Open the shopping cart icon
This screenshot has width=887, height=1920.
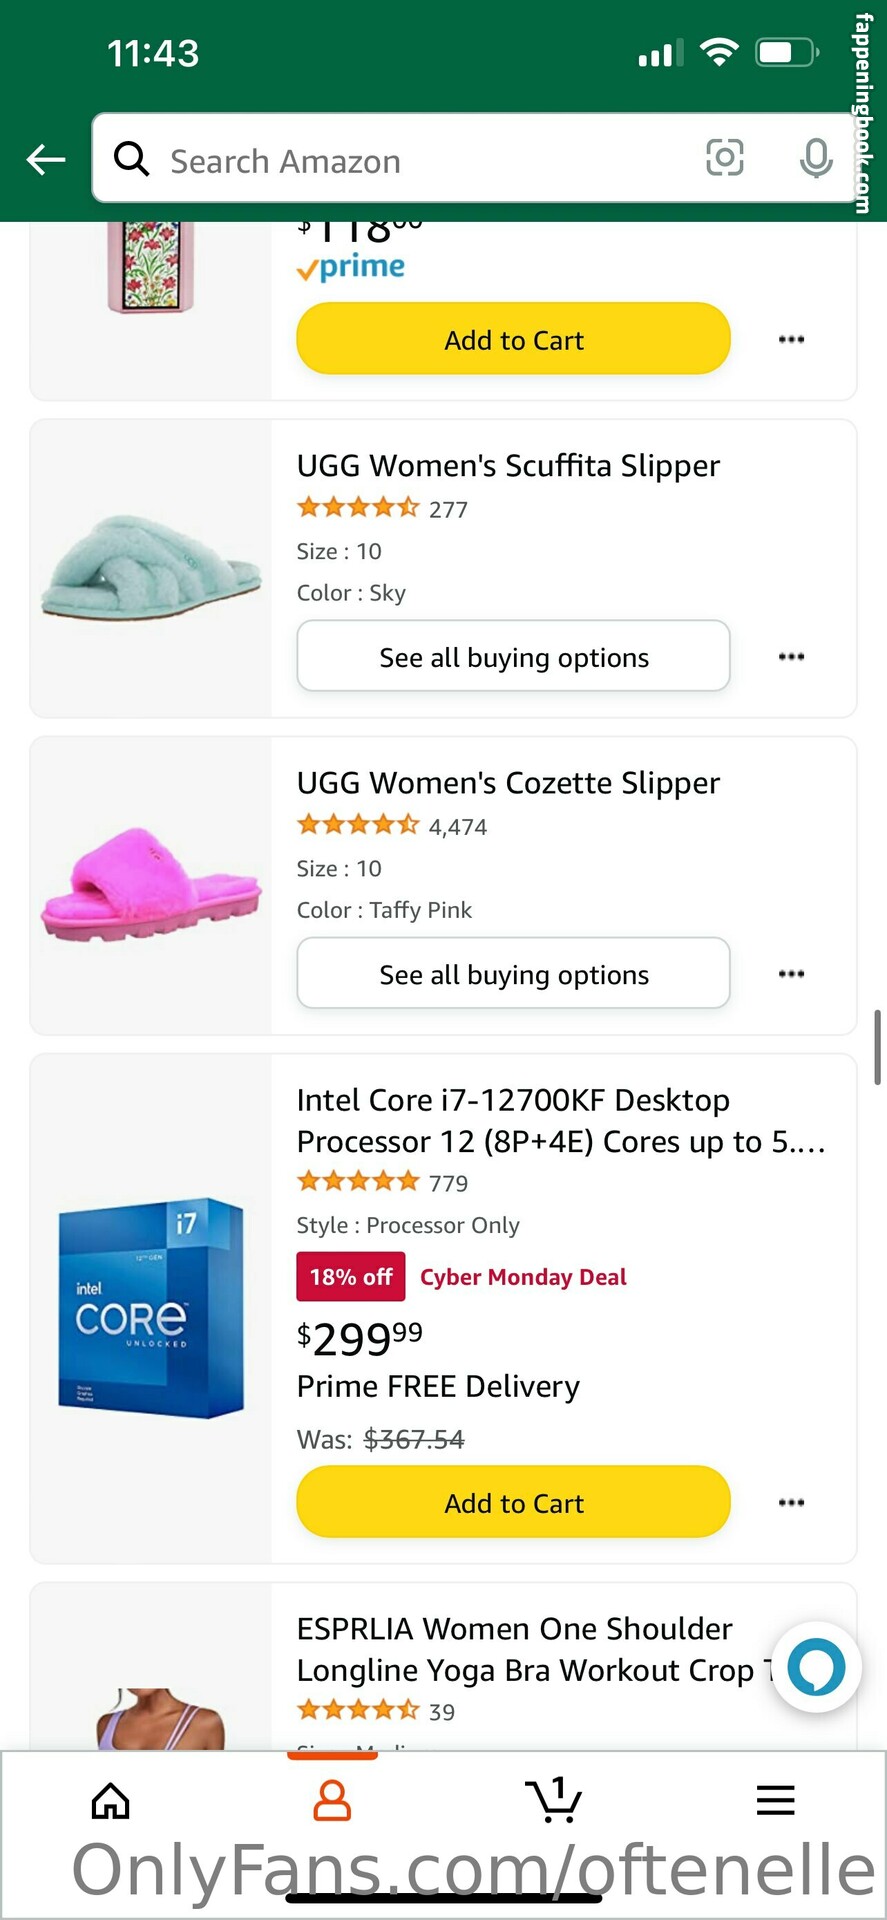554,1801
